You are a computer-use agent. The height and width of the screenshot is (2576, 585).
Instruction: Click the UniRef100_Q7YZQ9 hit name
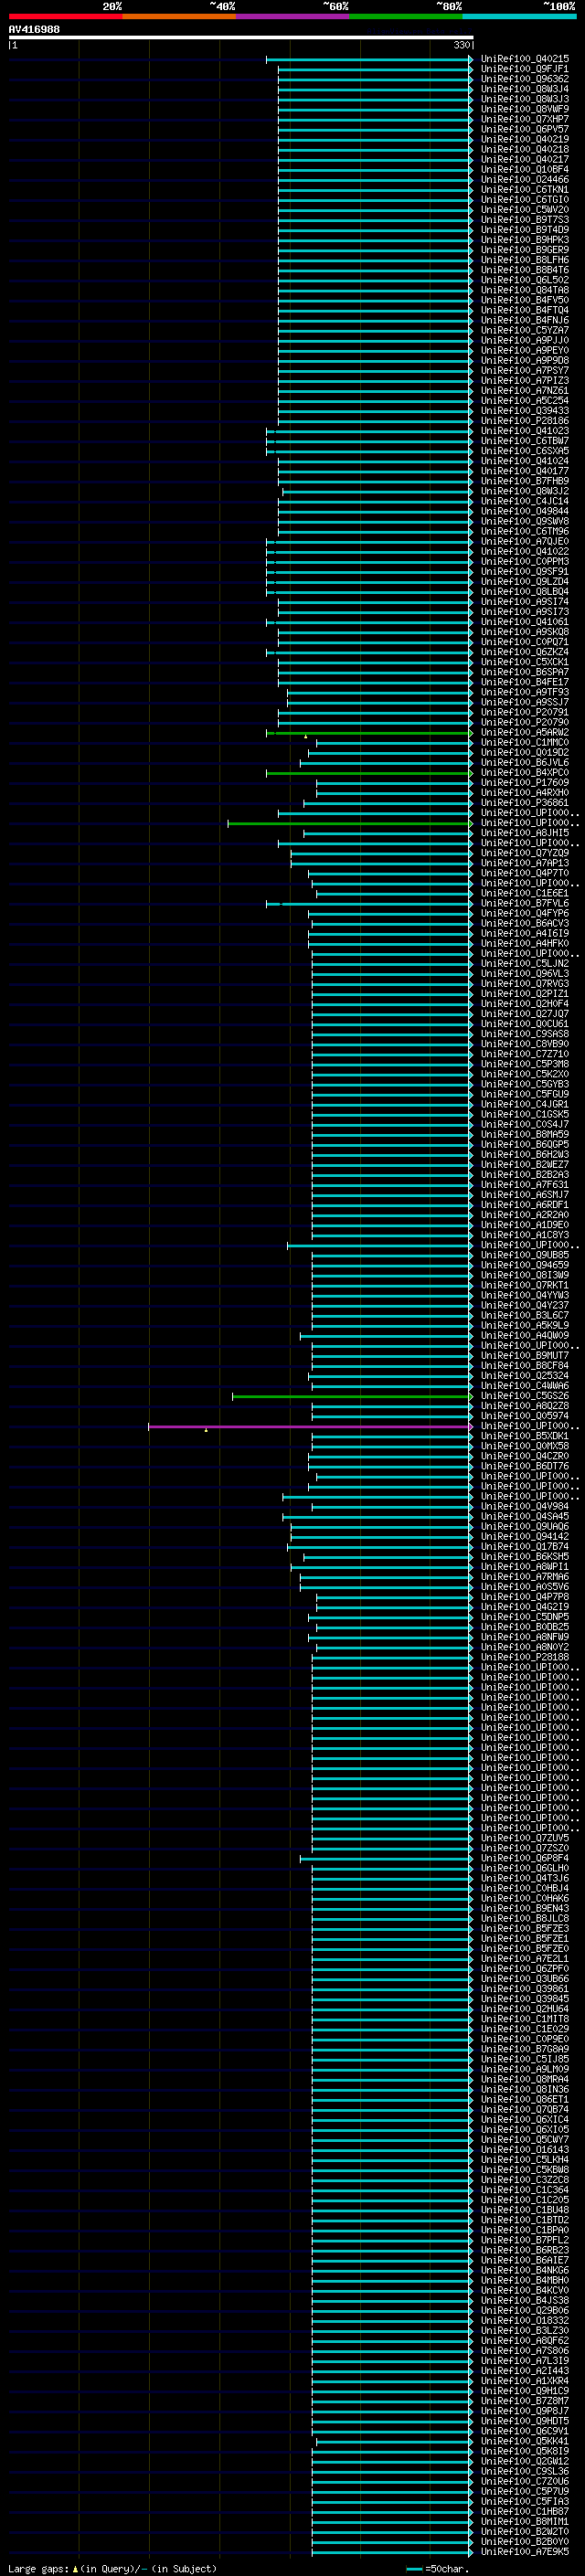tap(524, 853)
